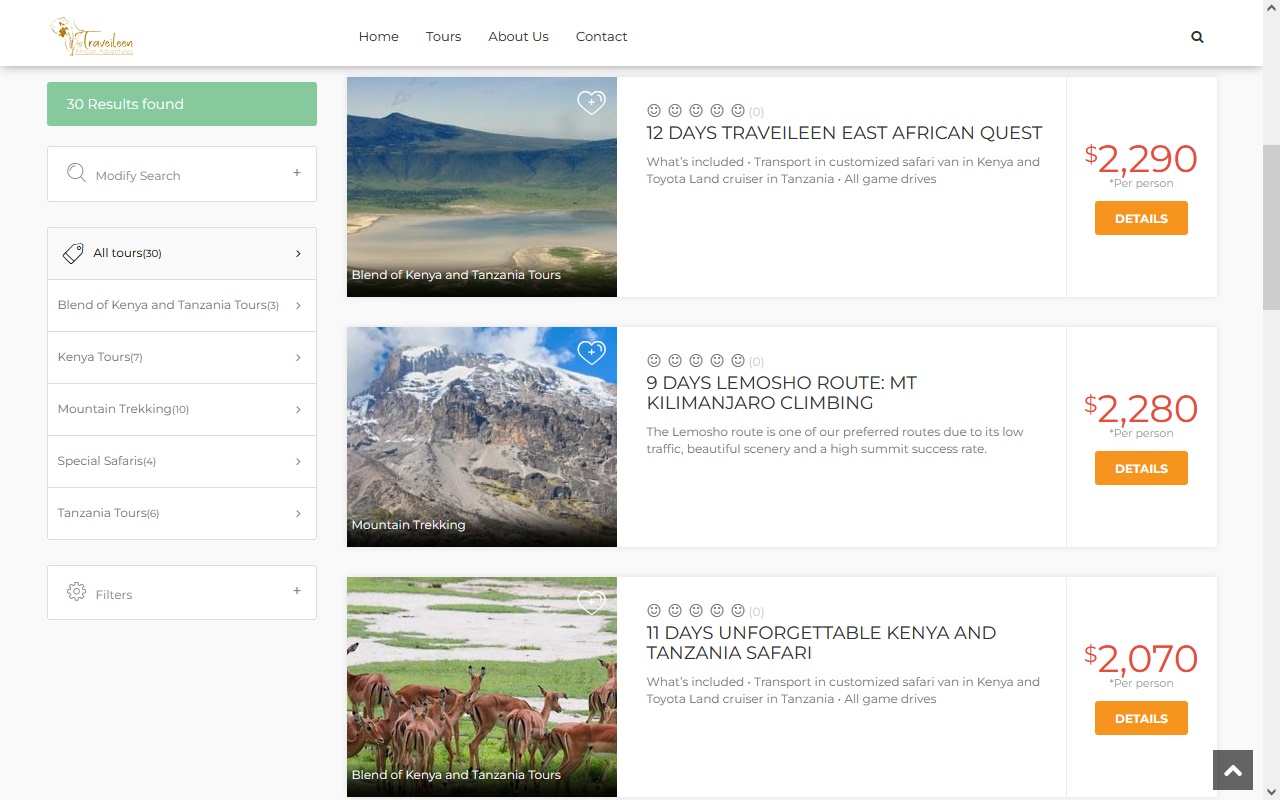Viewport: 1280px width, 800px height.
Task: Open 9 Days Lemosho Route title
Action: [781, 393]
